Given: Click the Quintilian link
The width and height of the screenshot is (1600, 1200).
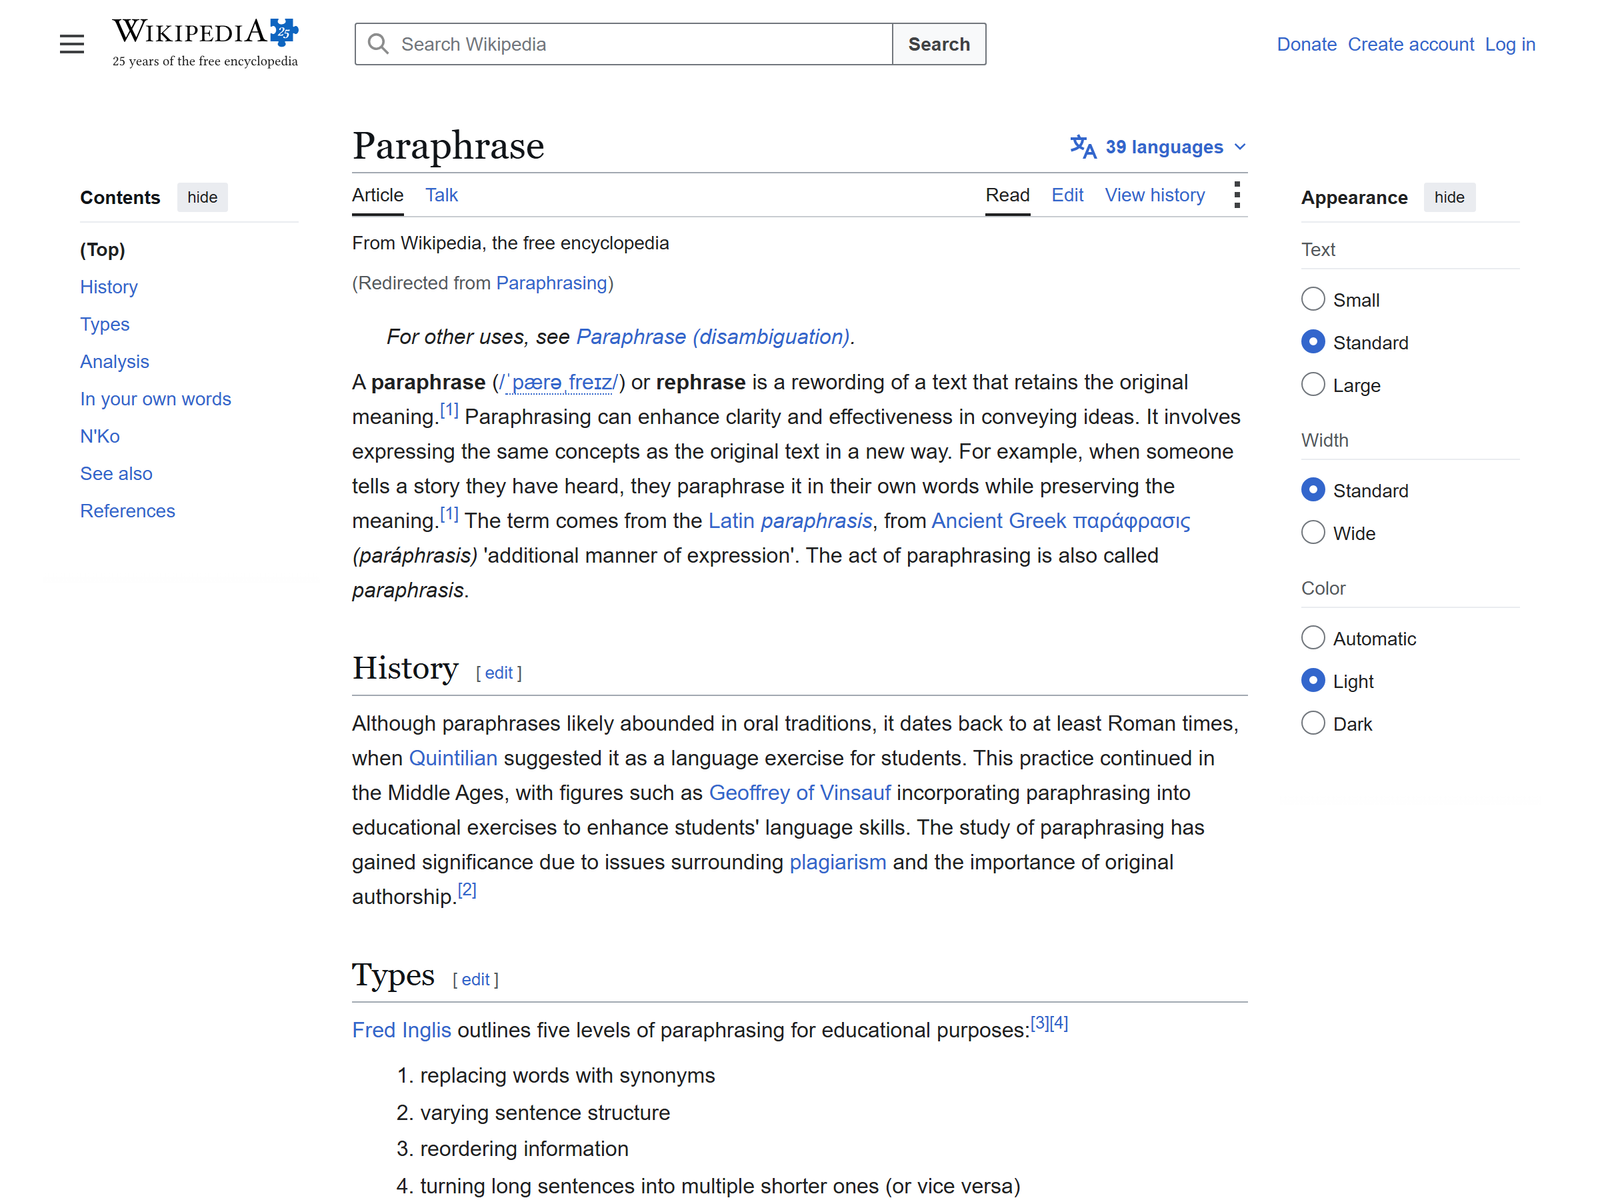Looking at the screenshot, I should tap(453, 758).
